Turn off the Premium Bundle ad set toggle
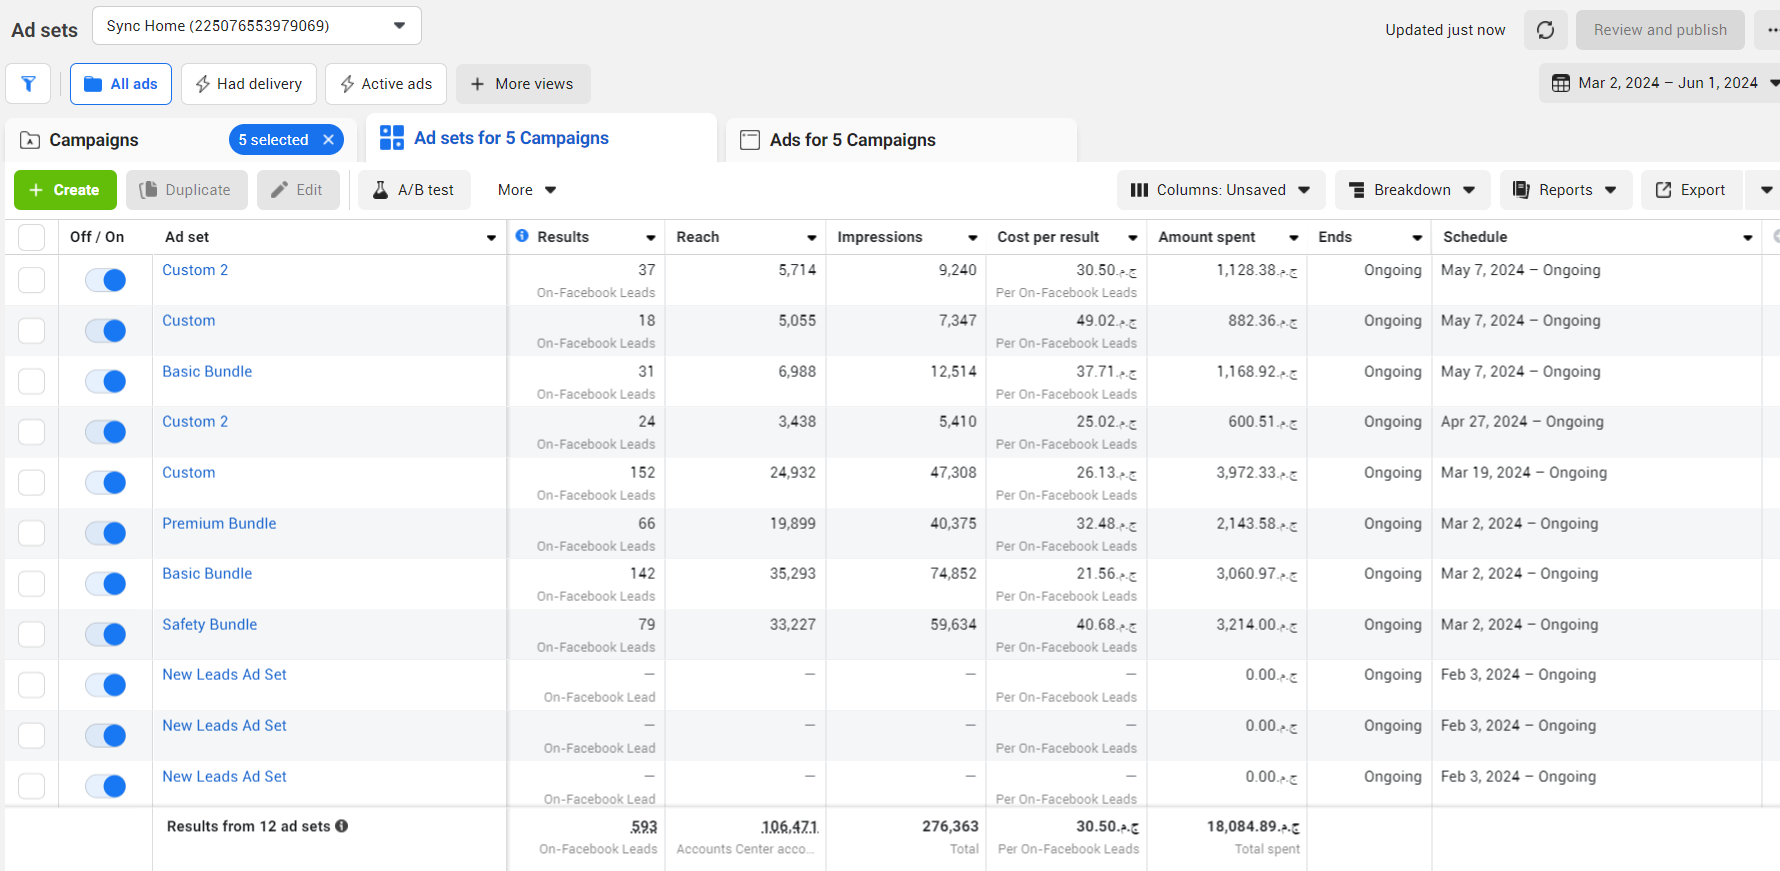This screenshot has width=1780, height=871. tap(105, 533)
